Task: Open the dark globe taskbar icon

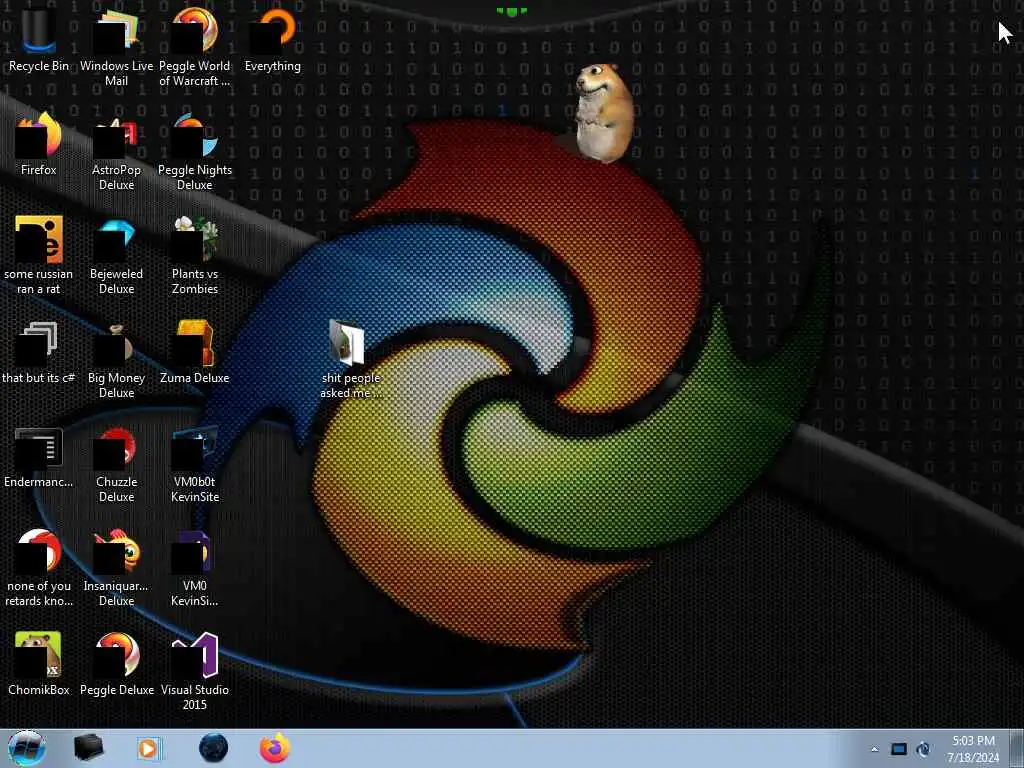Action: tap(214, 748)
